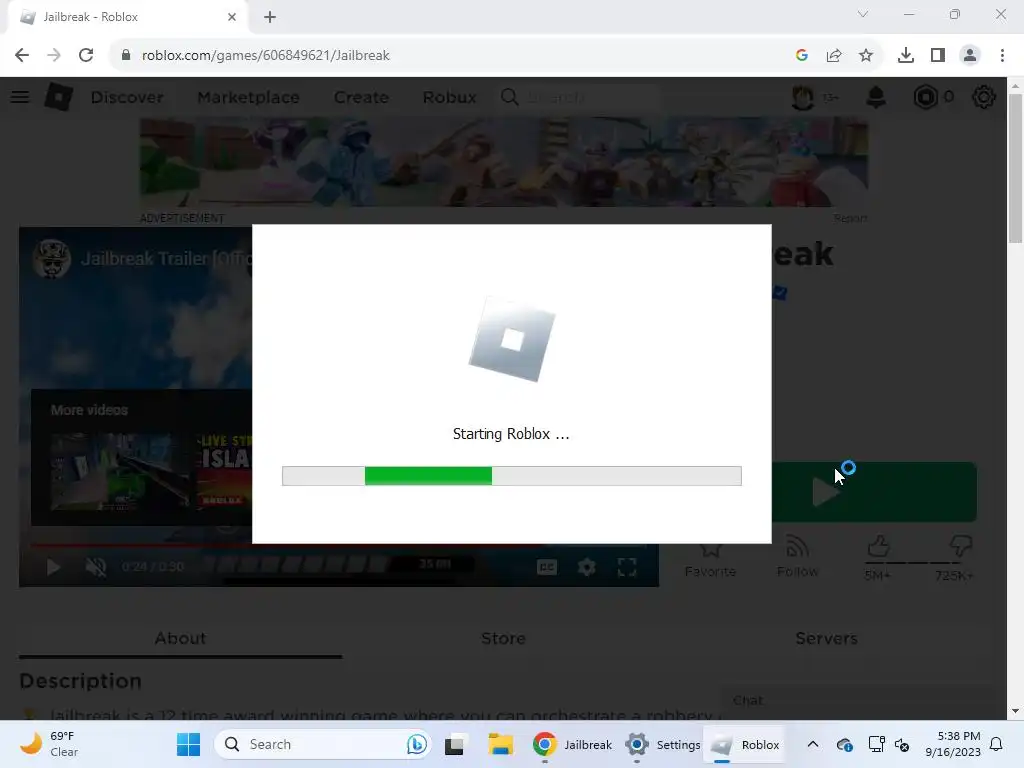
Task: Open a new Chrome tab
Action: (270, 17)
